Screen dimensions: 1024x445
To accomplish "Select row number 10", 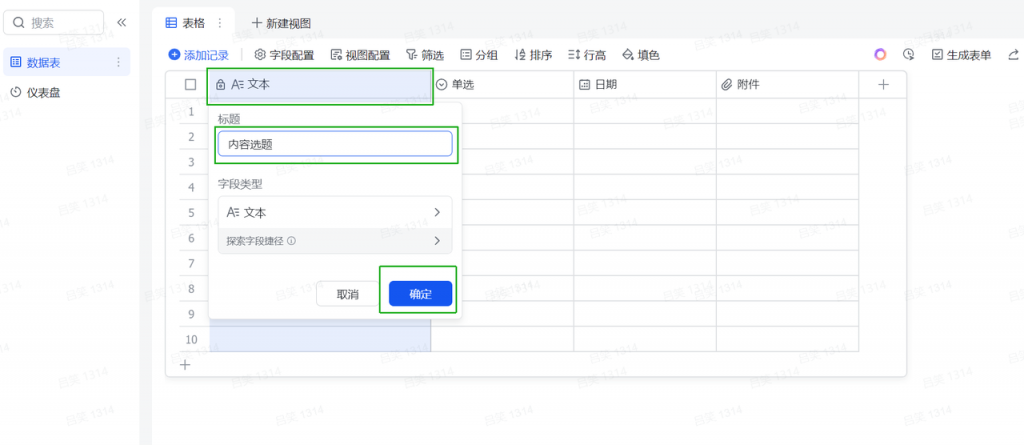I will [191, 339].
